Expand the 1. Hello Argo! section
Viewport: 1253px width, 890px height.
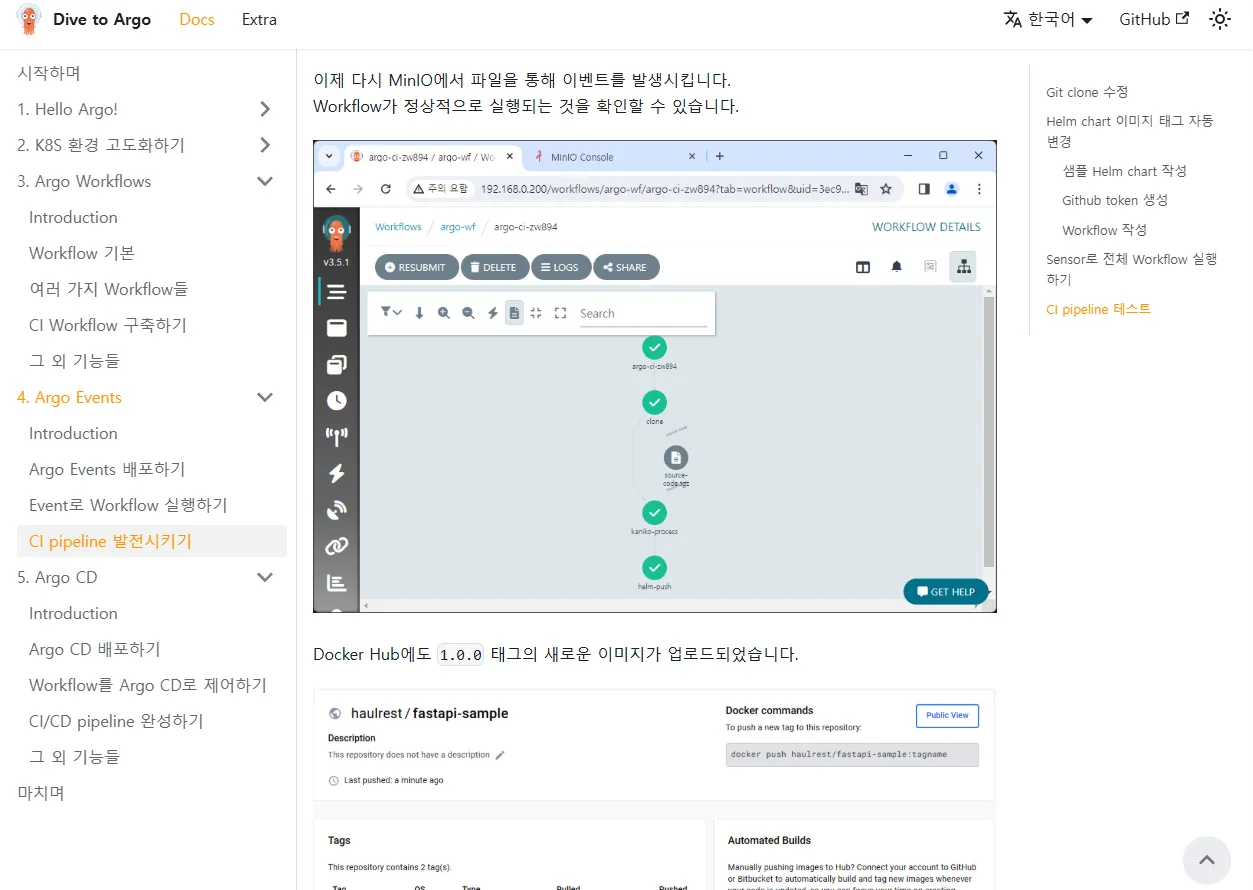(x=265, y=109)
